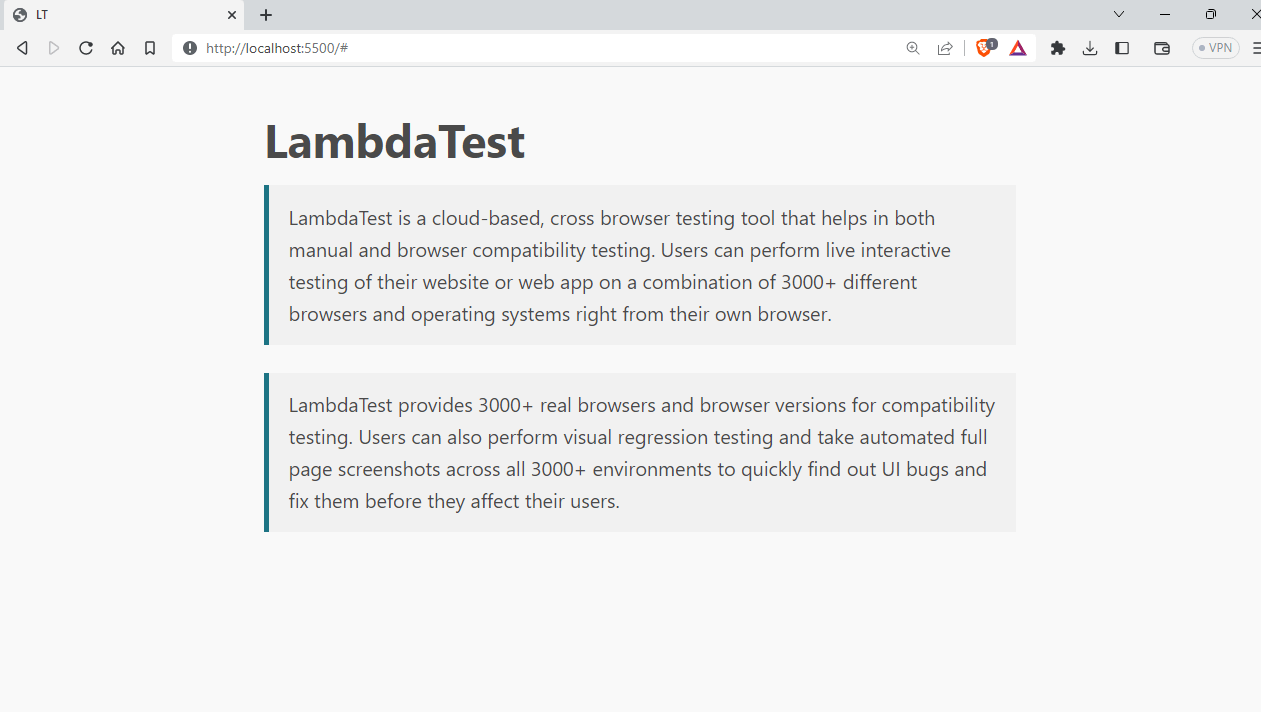Go to the browser home page
This screenshot has height=712, width=1261.
[x=117, y=47]
